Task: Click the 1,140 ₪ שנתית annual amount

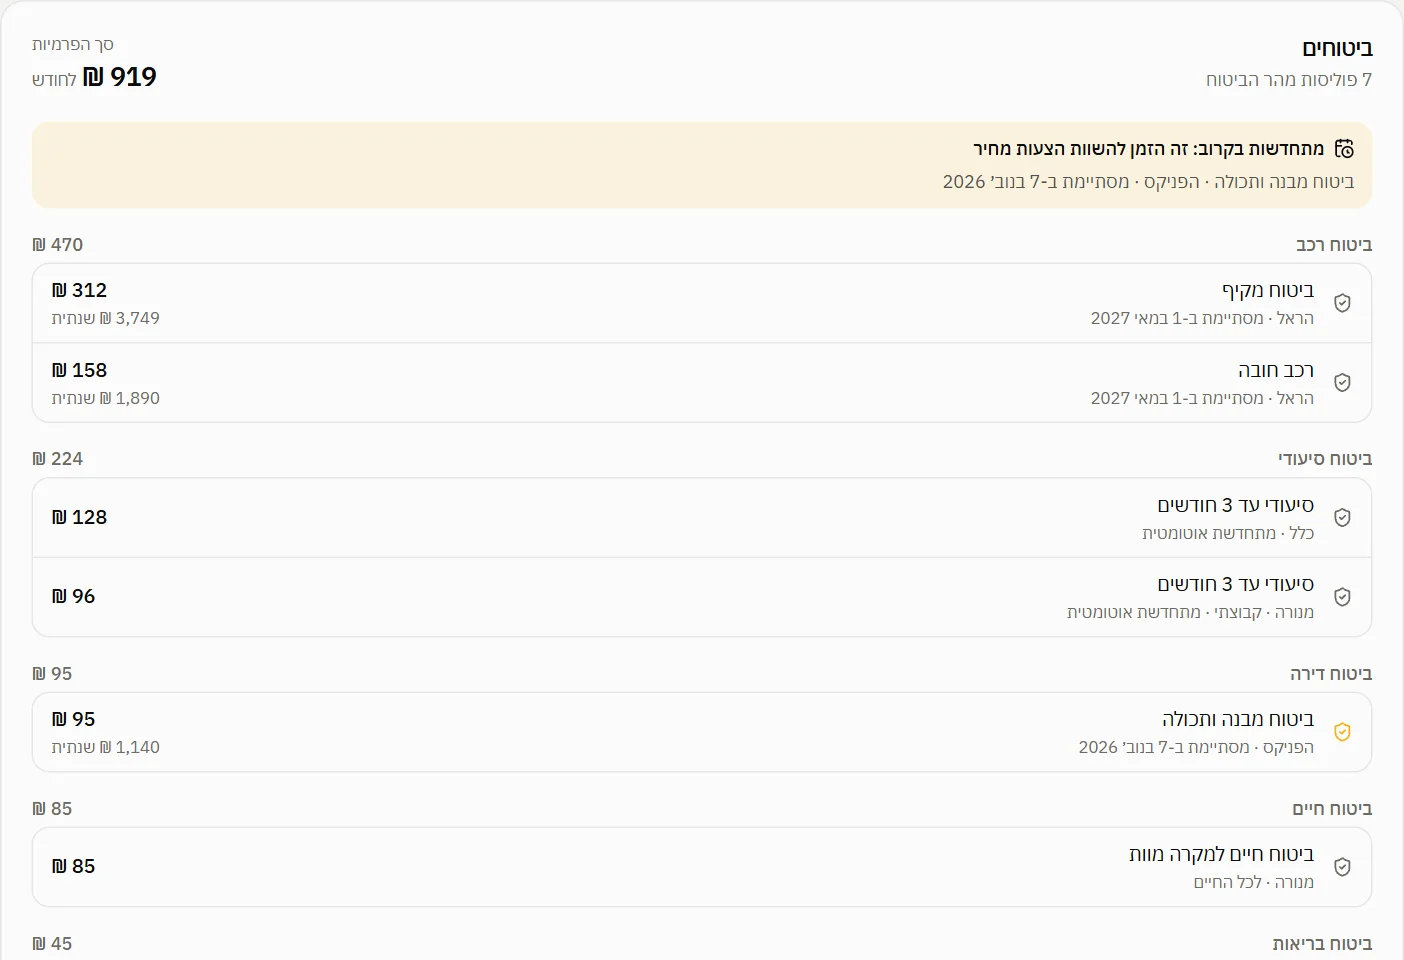Action: pyautogui.click(x=106, y=747)
